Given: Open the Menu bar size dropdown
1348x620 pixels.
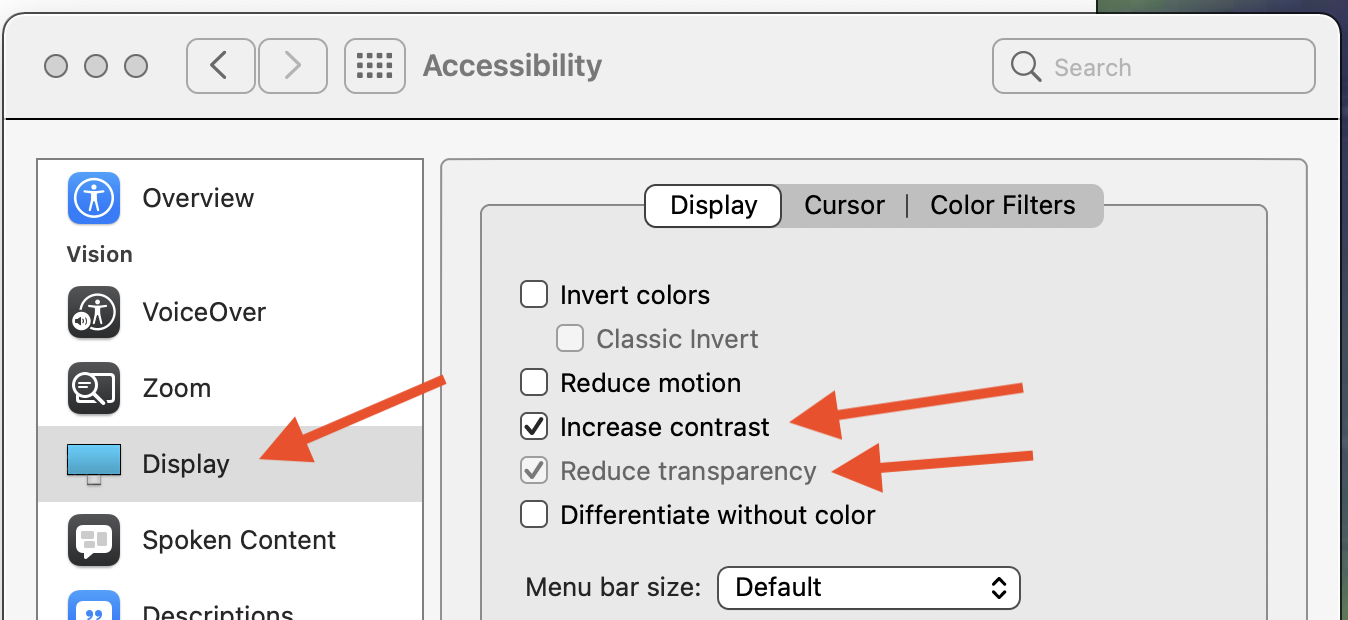Looking at the screenshot, I should click(x=868, y=587).
